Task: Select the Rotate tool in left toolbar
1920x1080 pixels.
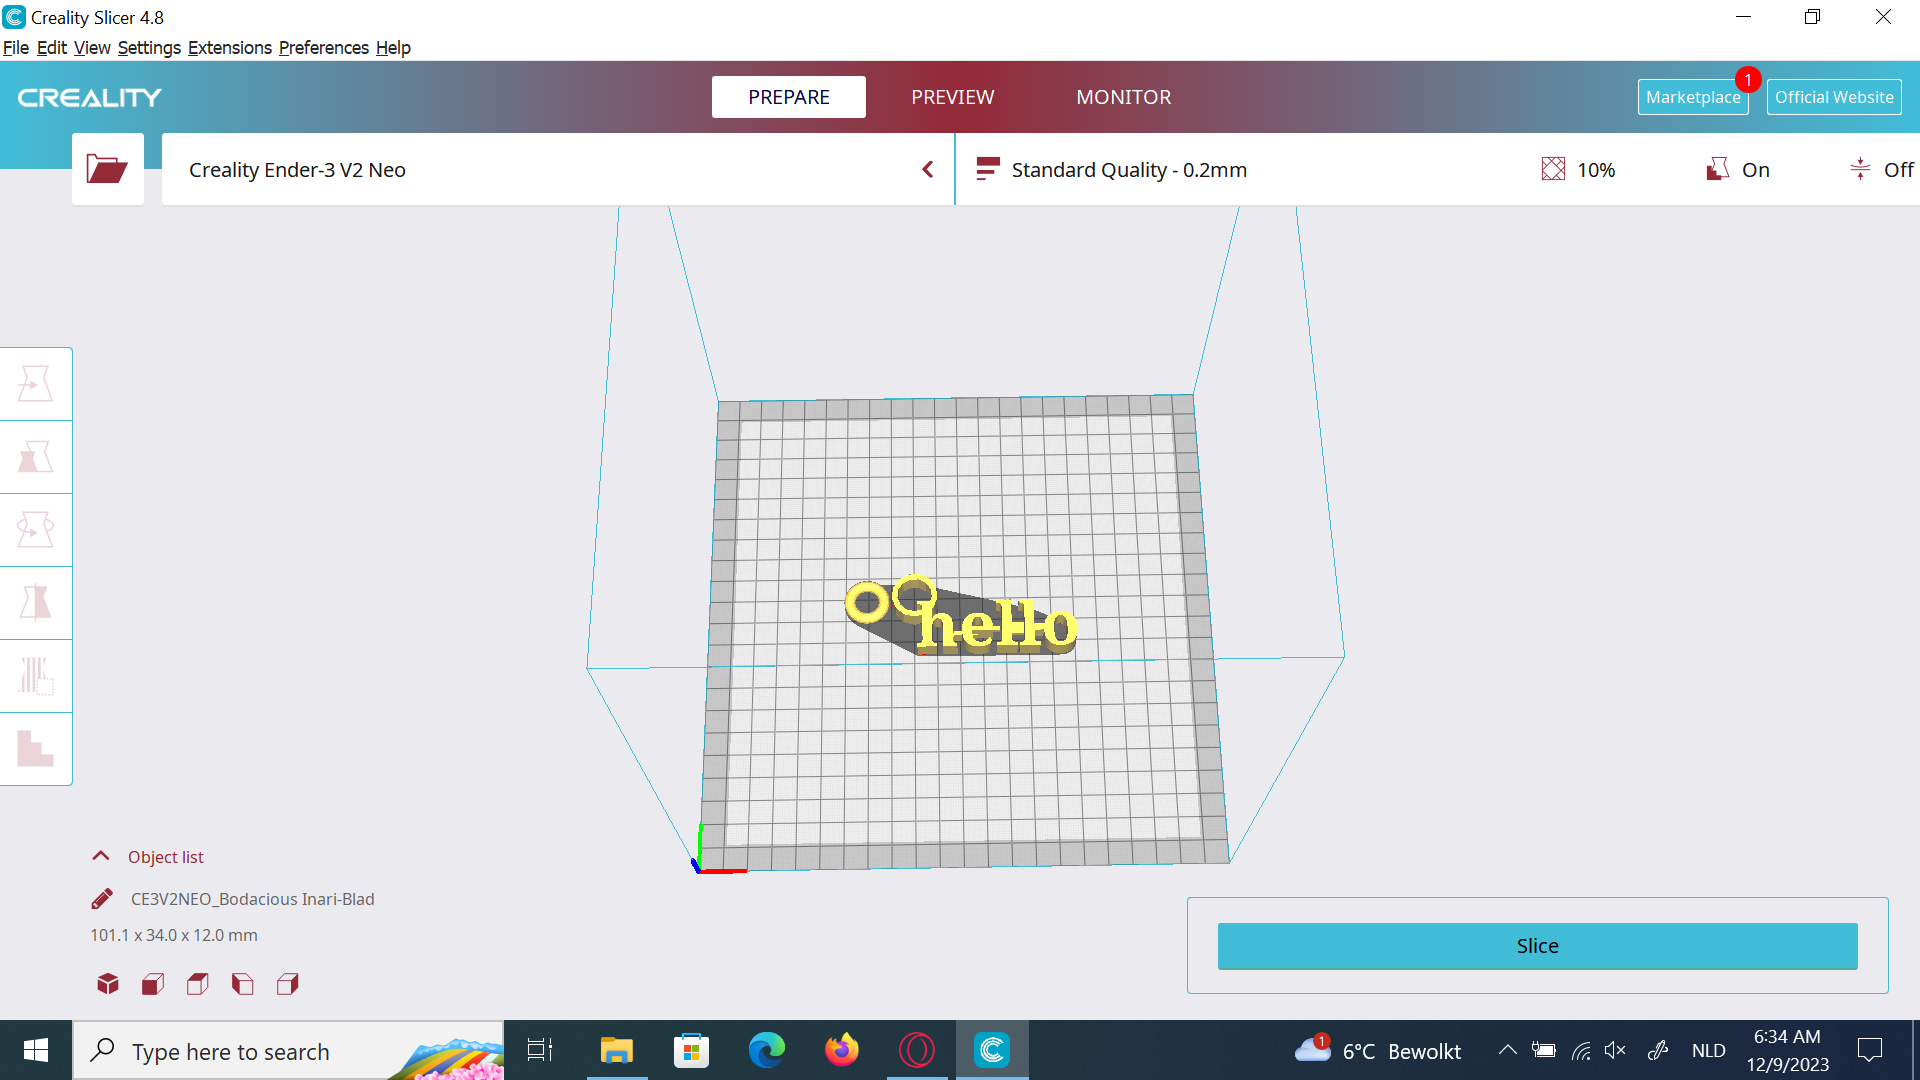Action: tap(36, 530)
